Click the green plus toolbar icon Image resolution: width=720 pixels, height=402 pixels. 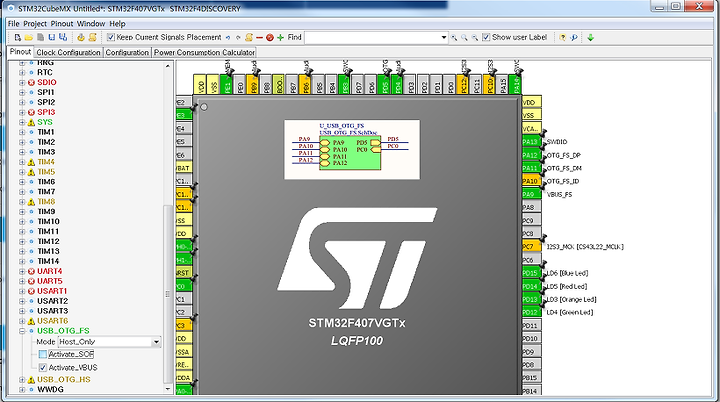[x=281, y=38]
